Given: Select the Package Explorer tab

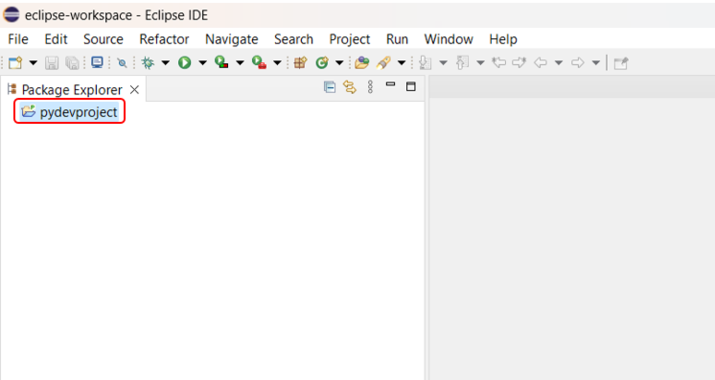Looking at the screenshot, I should tap(72, 89).
